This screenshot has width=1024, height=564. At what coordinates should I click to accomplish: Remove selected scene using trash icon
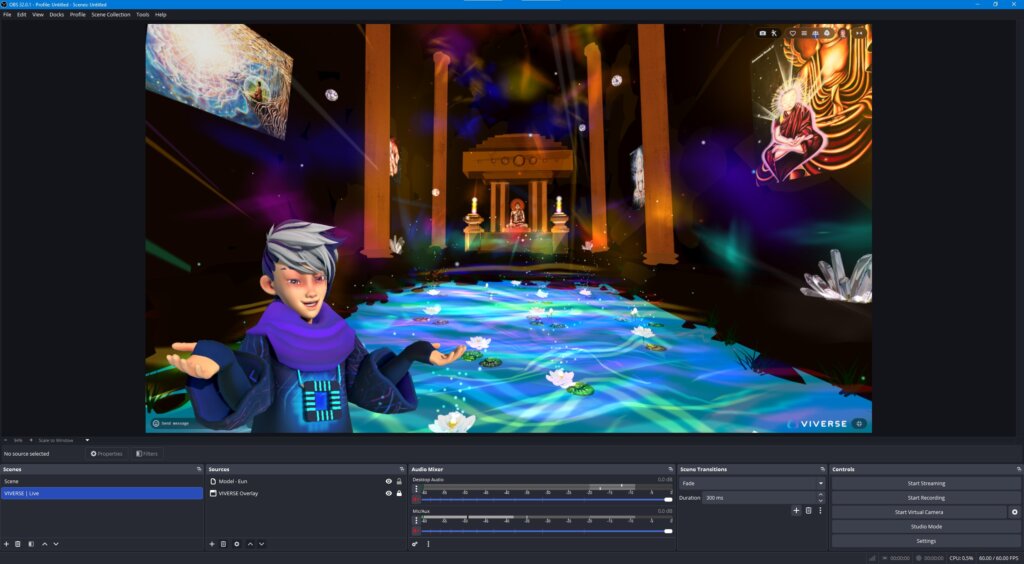[x=18, y=544]
